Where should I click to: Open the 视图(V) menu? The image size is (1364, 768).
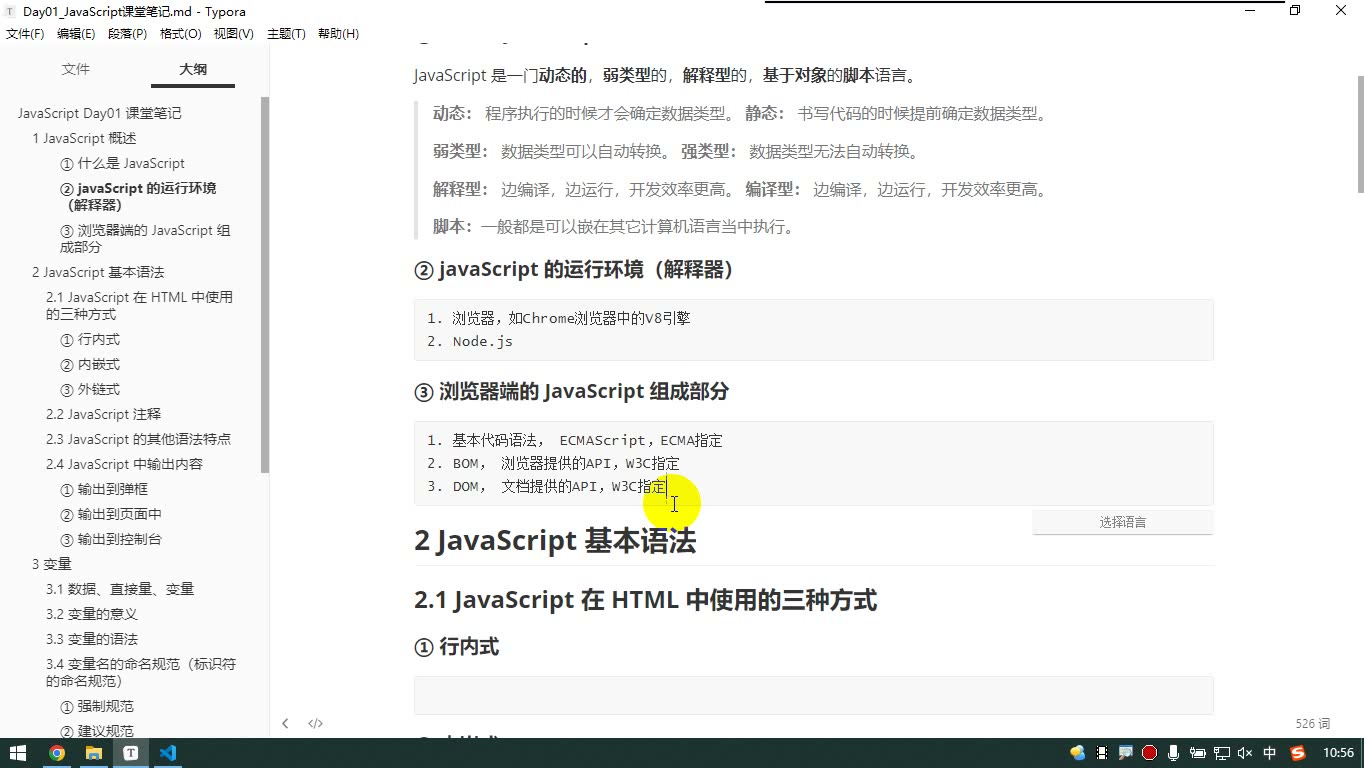233,34
